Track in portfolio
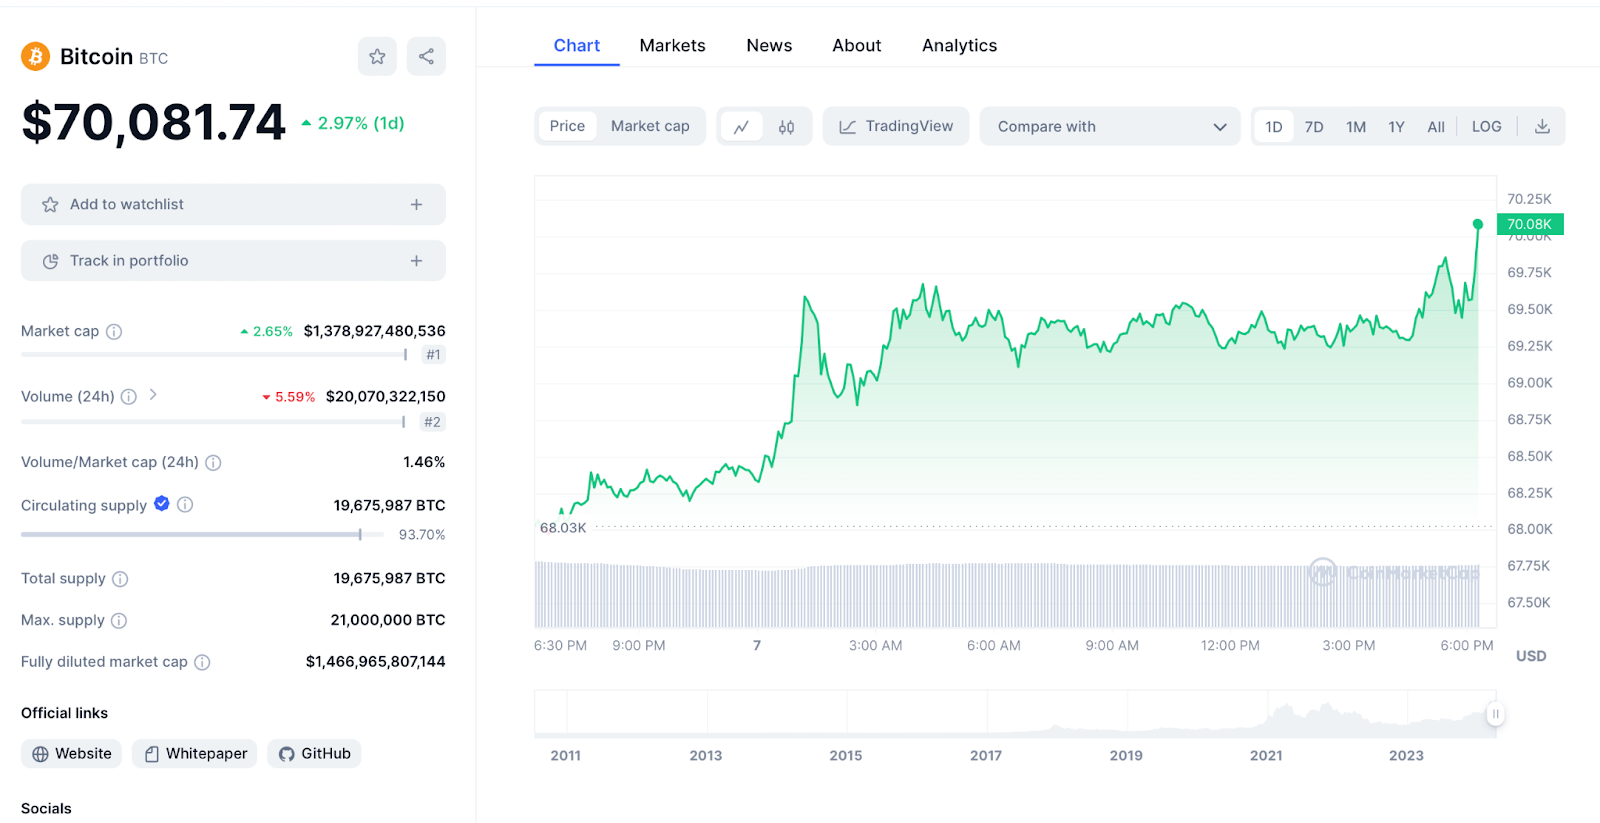 click(x=233, y=261)
